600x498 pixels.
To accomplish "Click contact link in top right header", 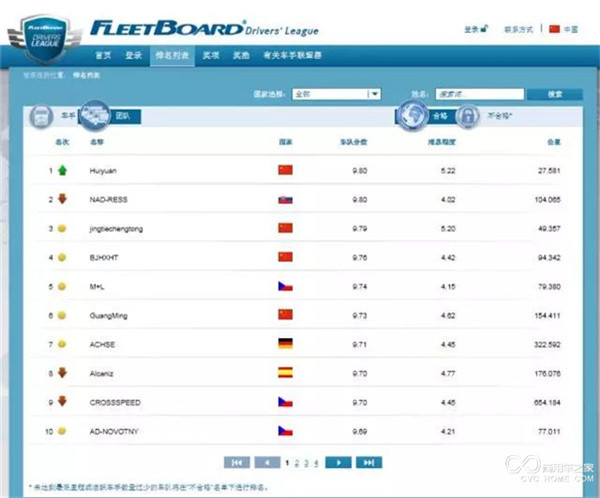I will point(519,29).
